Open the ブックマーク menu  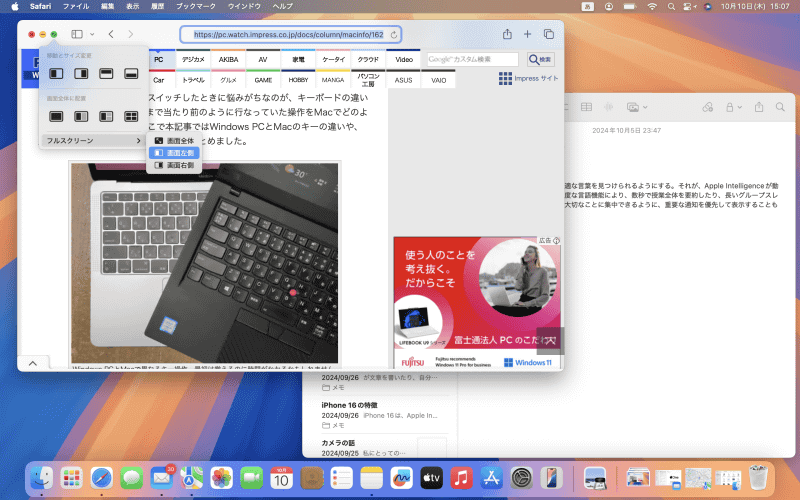click(x=196, y=6)
